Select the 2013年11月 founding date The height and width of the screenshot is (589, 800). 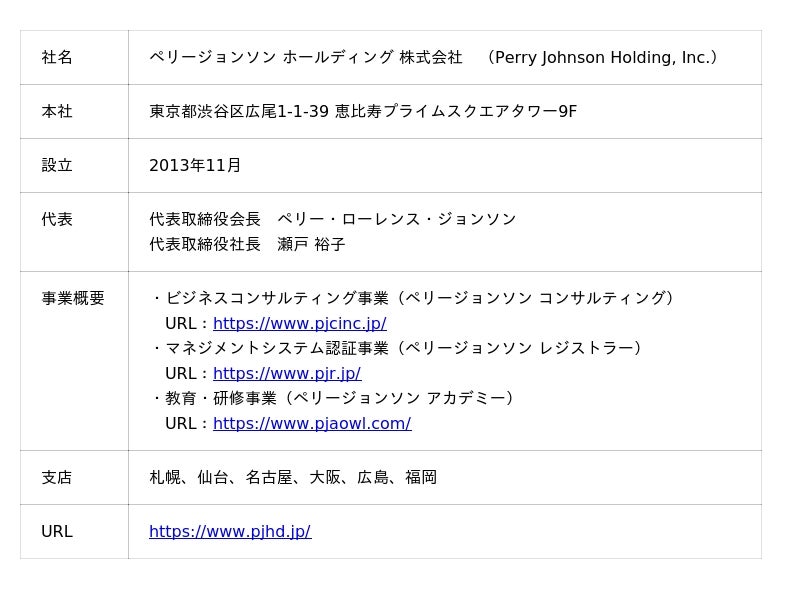[195, 165]
